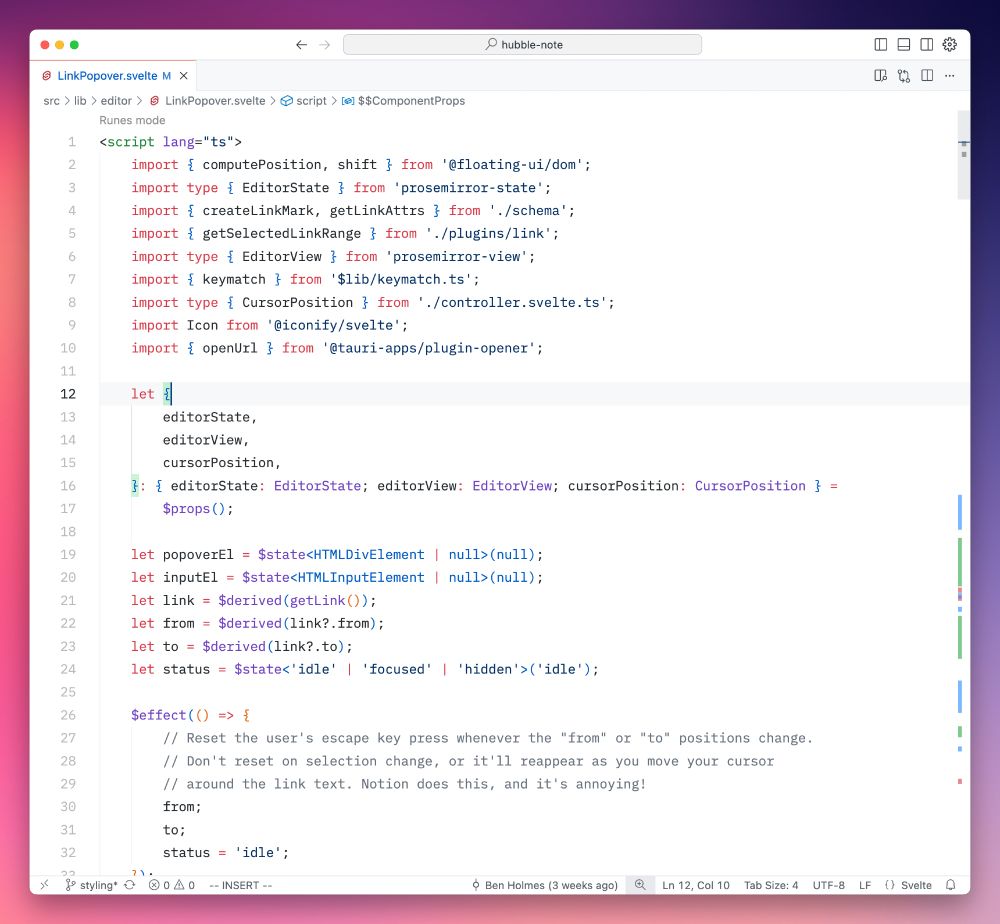
Task: Toggle the secondary side bar layout icon
Action: pos(927,45)
